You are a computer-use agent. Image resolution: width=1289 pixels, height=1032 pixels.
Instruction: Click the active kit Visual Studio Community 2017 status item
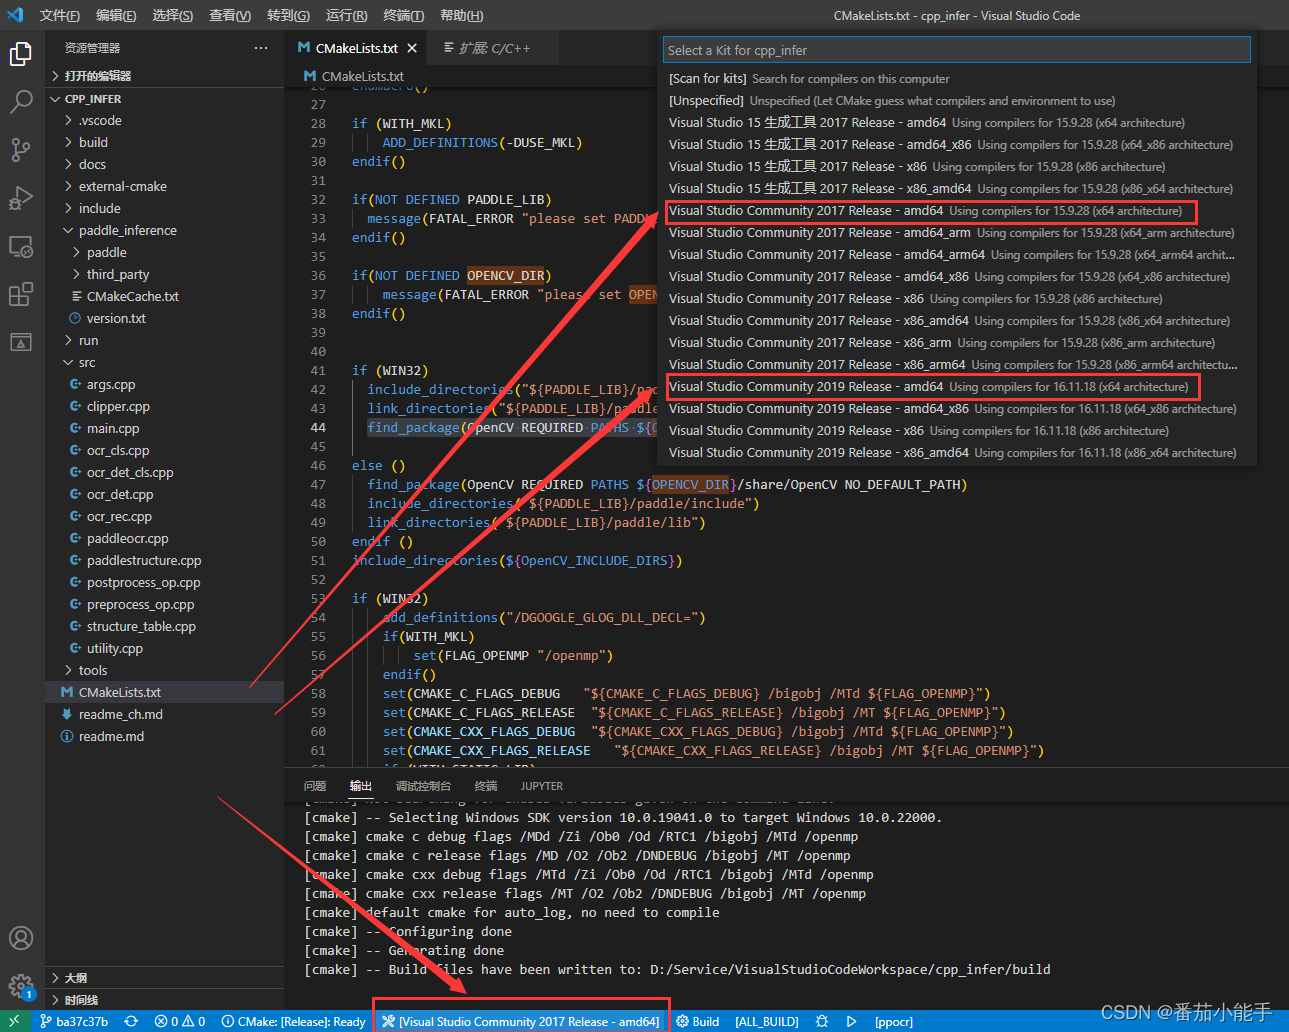(521, 1021)
